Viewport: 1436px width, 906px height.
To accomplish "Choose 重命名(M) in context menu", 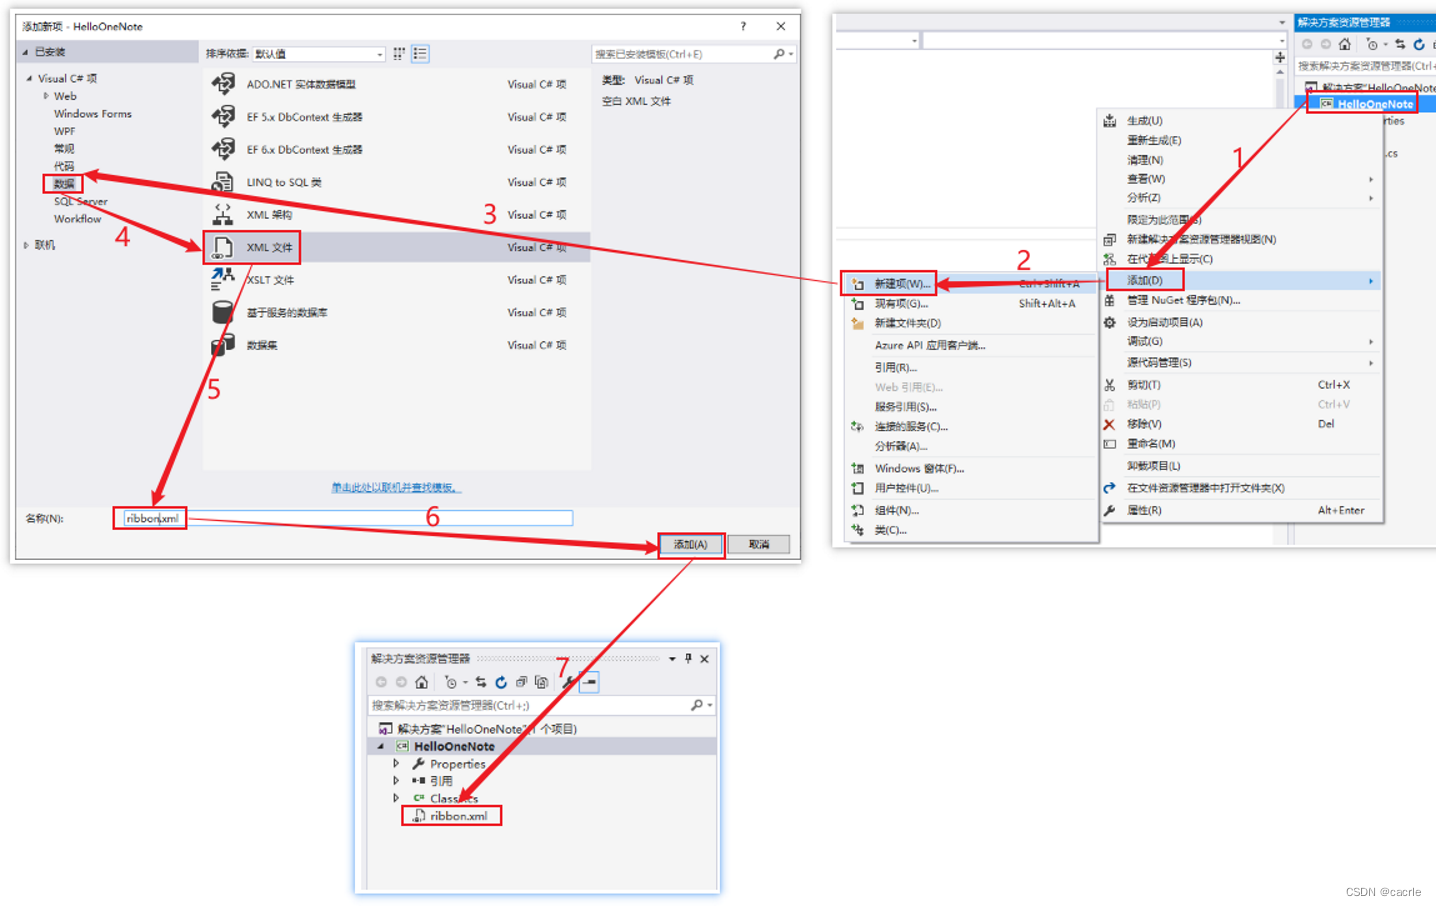I will tap(1240, 444).
